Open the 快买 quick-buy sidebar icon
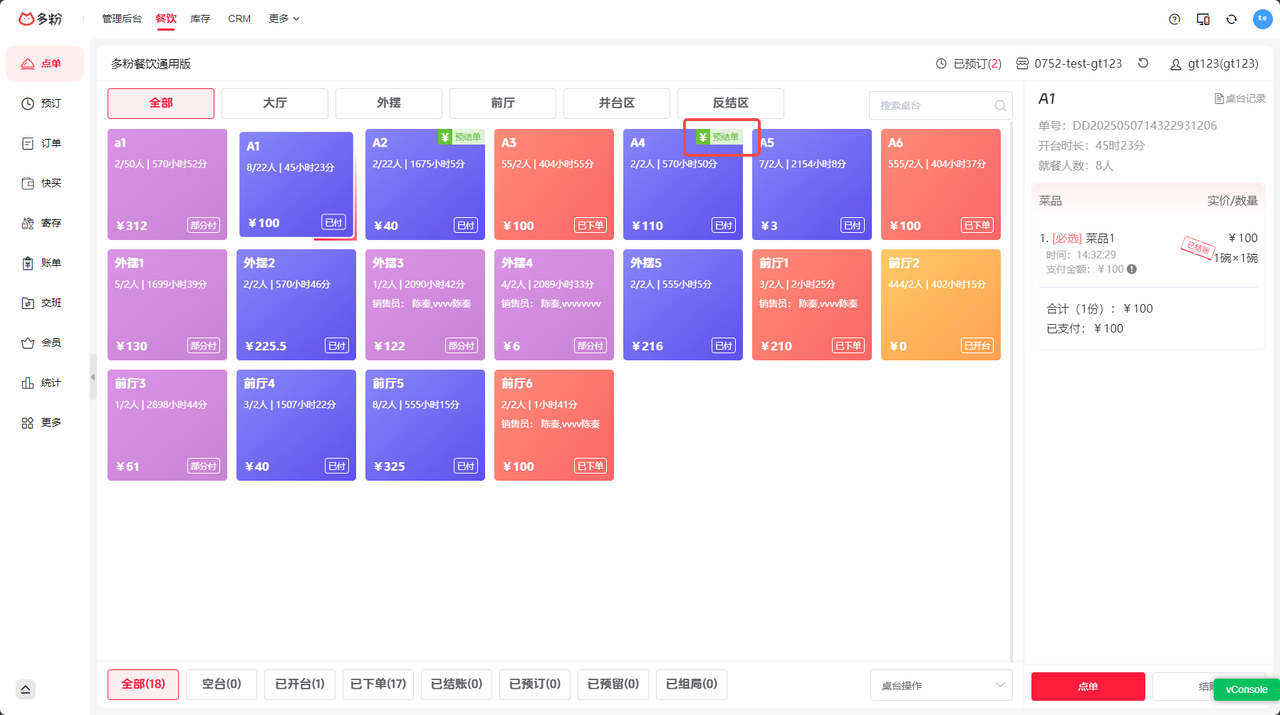The height and width of the screenshot is (715, 1280). click(42, 183)
